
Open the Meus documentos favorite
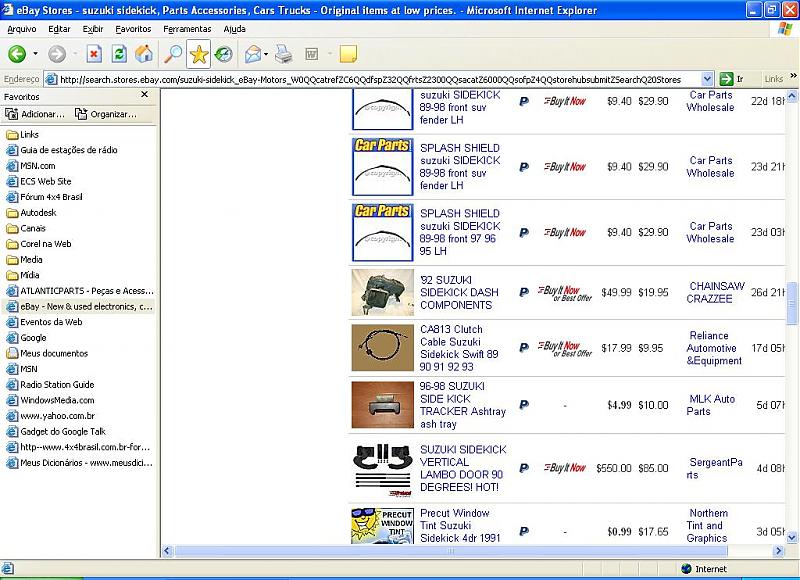pos(47,354)
